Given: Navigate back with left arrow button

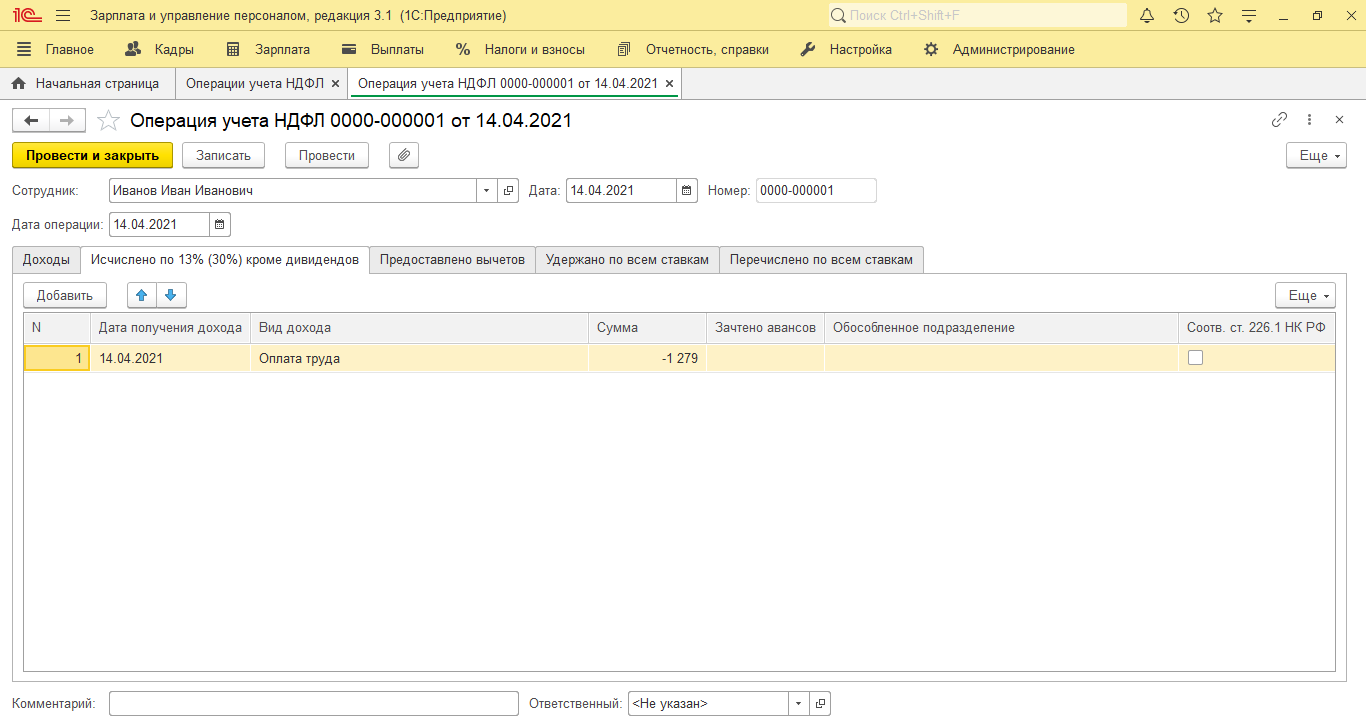Looking at the screenshot, I should 31,121.
